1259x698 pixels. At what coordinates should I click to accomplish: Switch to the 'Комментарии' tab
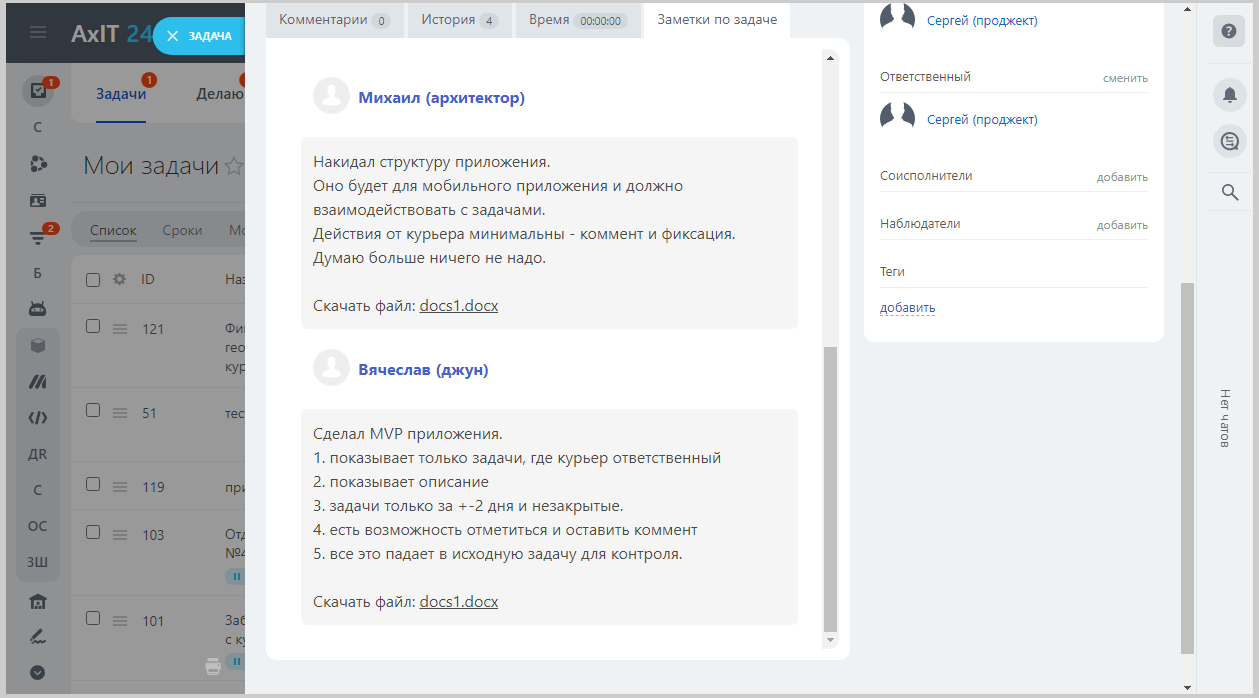click(334, 20)
